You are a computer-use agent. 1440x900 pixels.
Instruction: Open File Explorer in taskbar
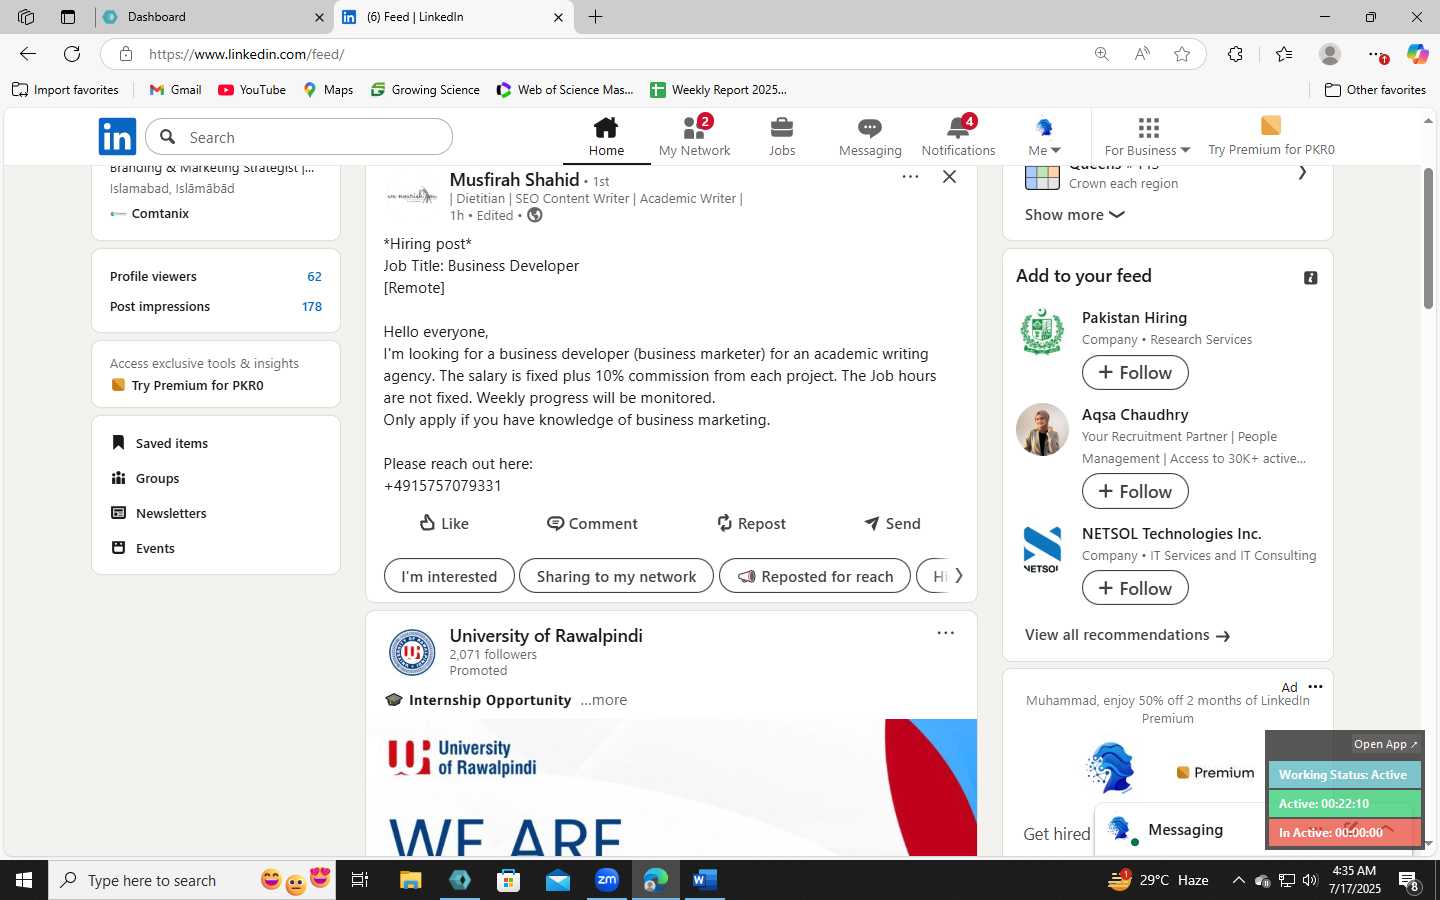pyautogui.click(x=411, y=880)
